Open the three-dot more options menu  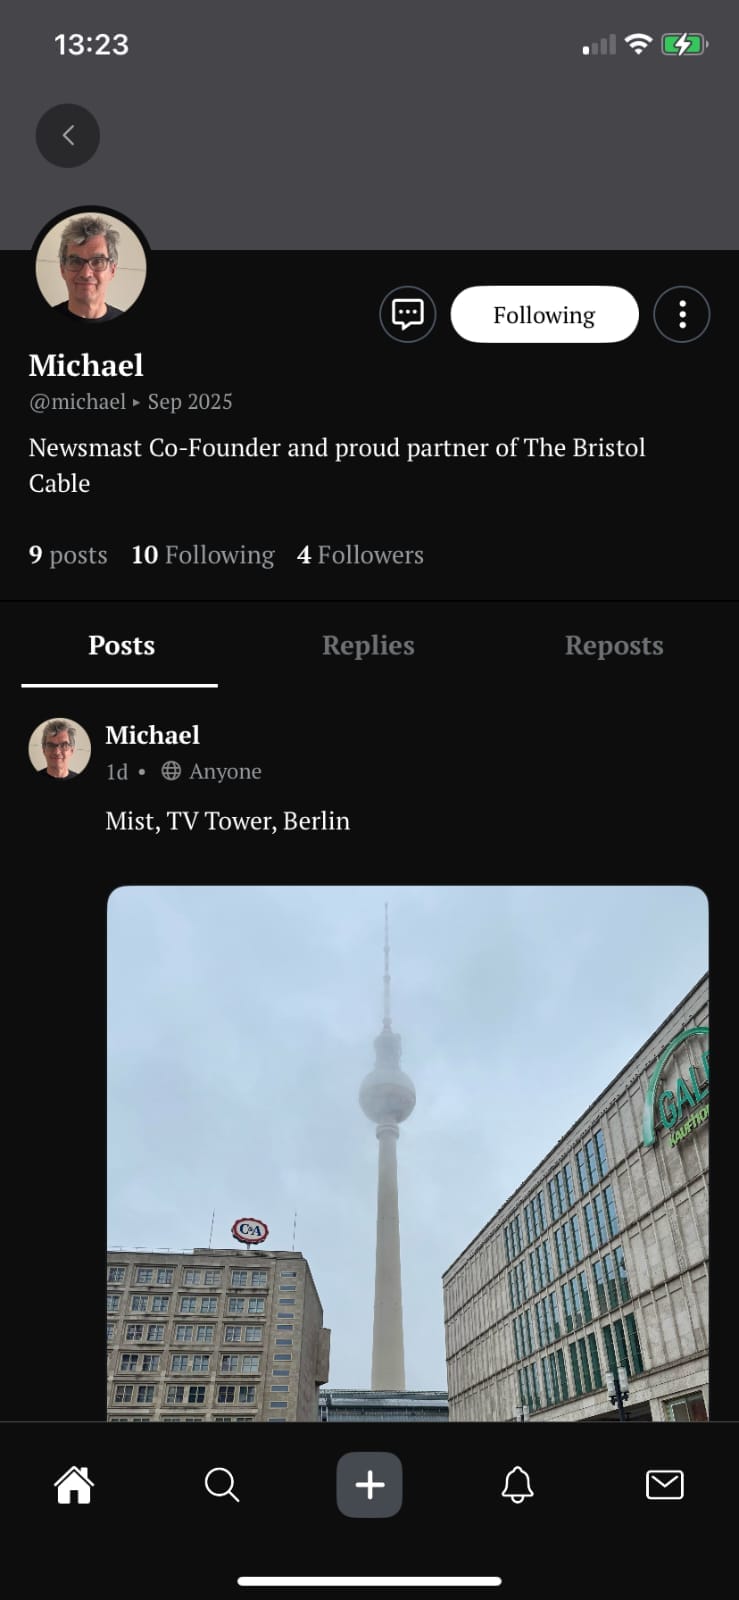(x=682, y=315)
